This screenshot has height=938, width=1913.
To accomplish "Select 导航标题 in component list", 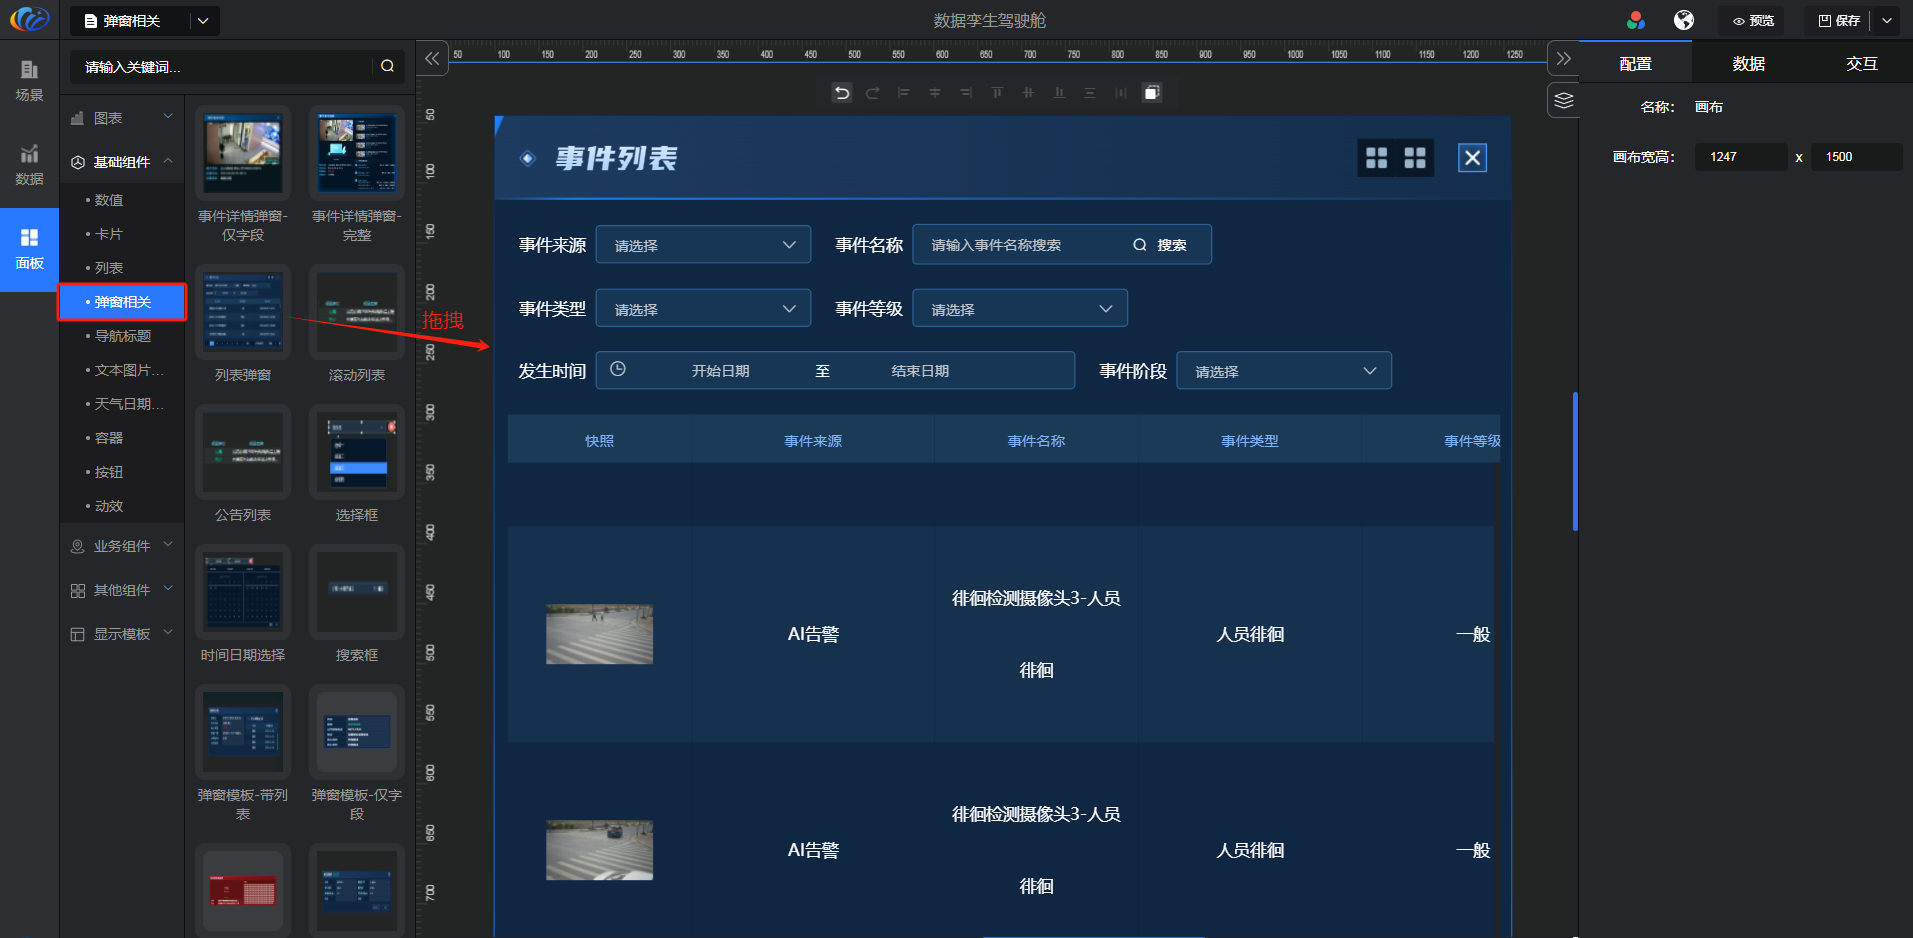I will [123, 336].
